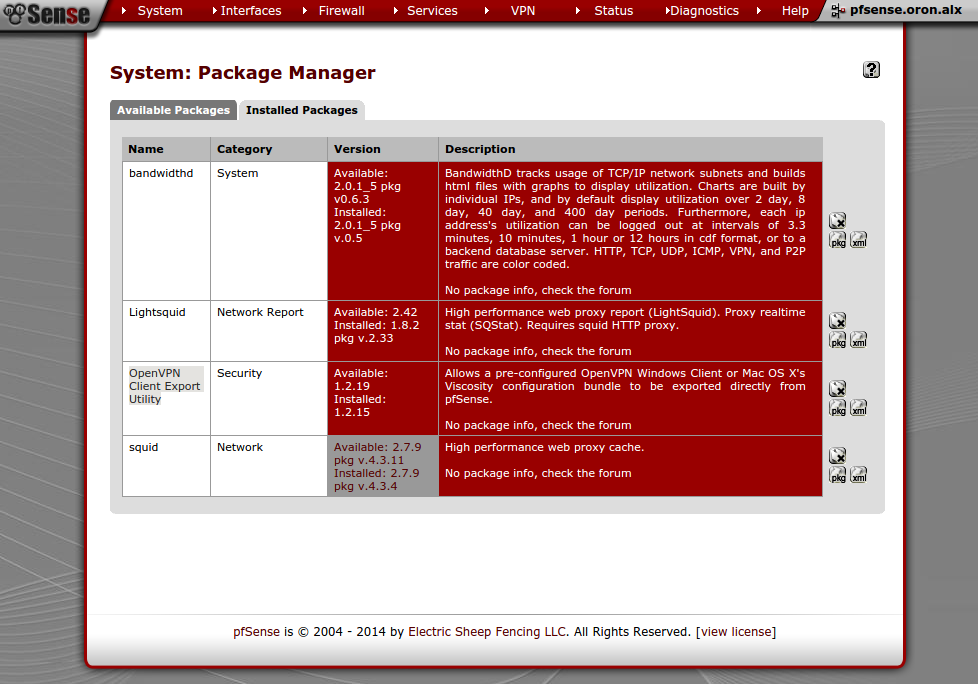Remove OpenVPN Client Export Utility with X icon
This screenshot has height=684, width=978.
(837, 388)
